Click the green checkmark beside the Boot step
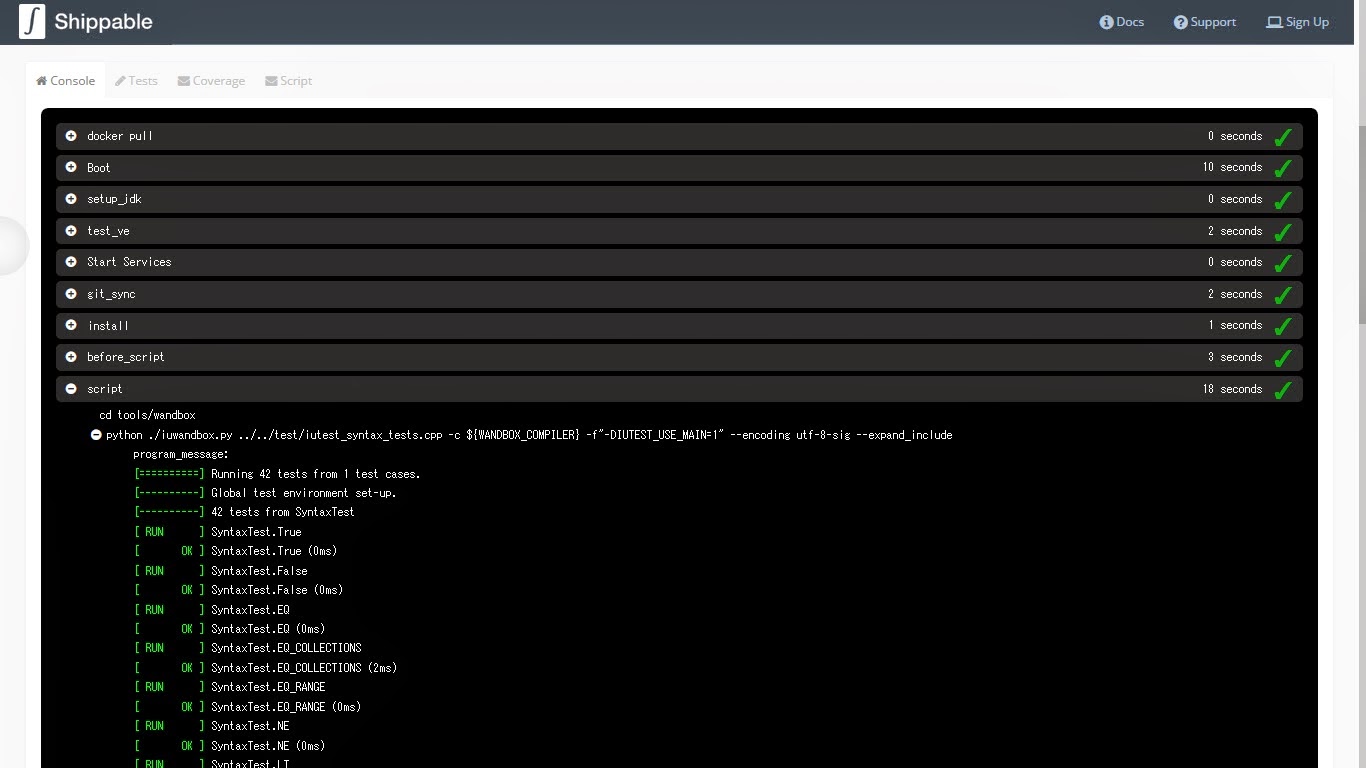Viewport: 1366px width, 768px height. click(1283, 167)
